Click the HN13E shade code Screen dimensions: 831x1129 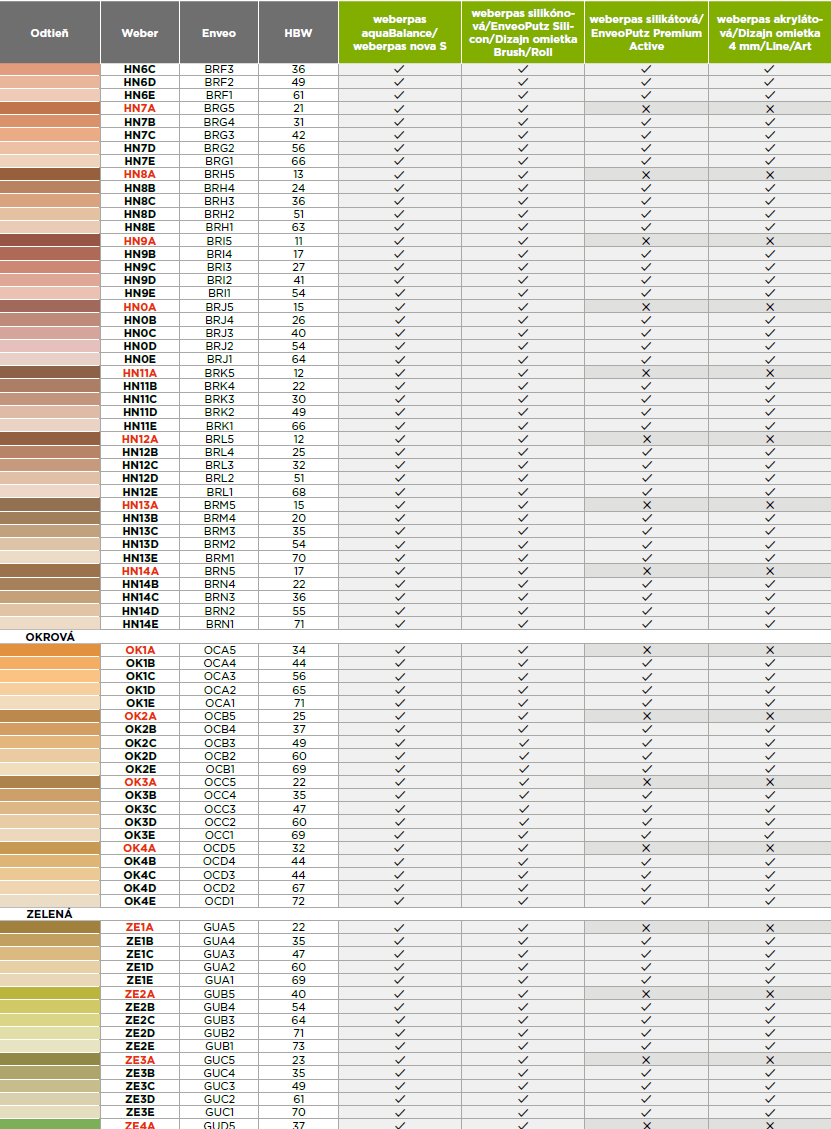(x=140, y=557)
